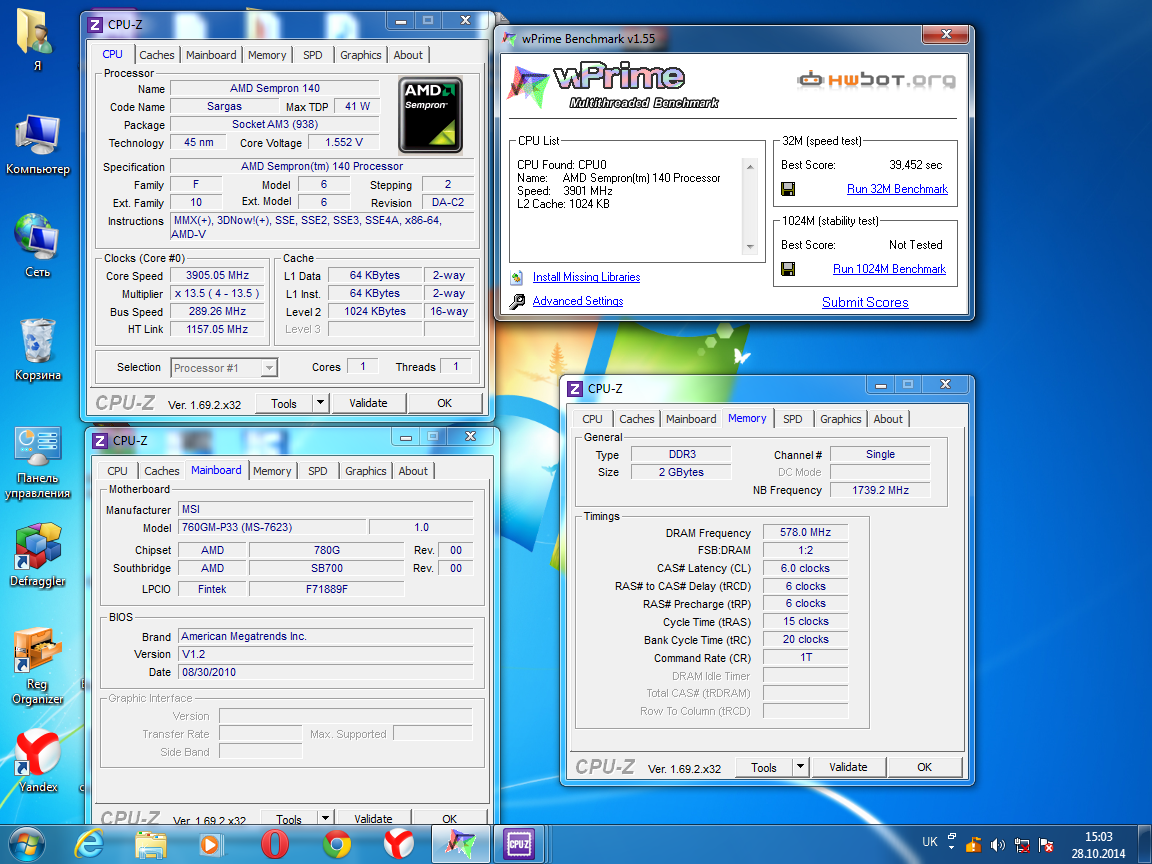Launch Reg Organizer desktop shortcut
The width and height of the screenshot is (1152, 864).
pos(37,666)
